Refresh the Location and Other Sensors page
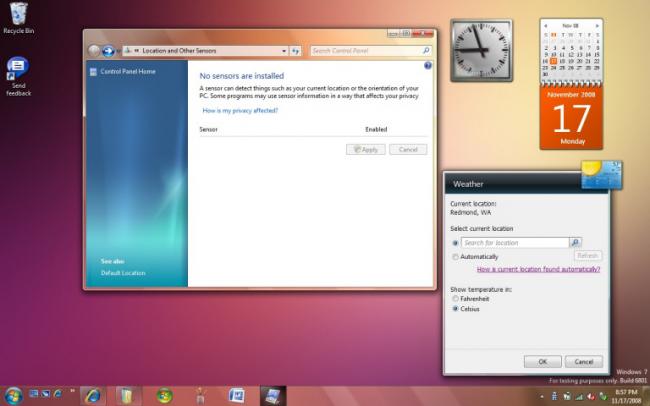 pos(295,51)
